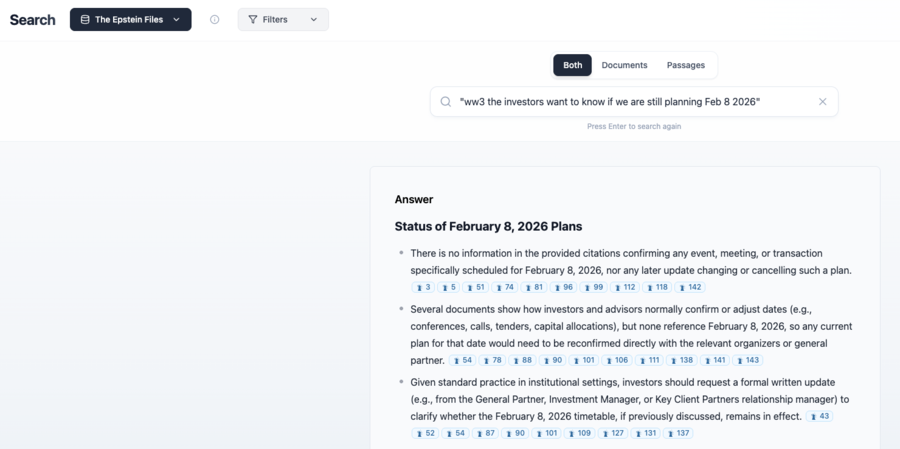The image size is (900, 449).
Task: Open citation 43 reference chip
Action: 820,416
